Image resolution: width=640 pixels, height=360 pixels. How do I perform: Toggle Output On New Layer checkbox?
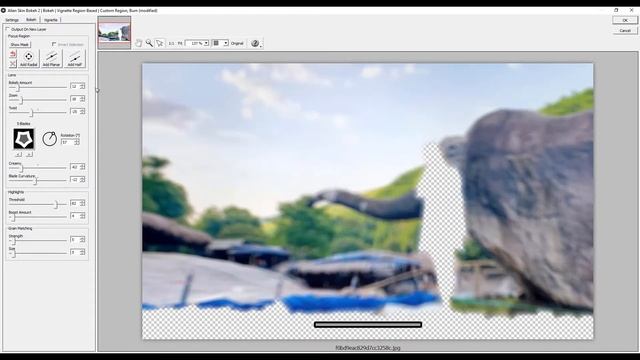point(8,29)
